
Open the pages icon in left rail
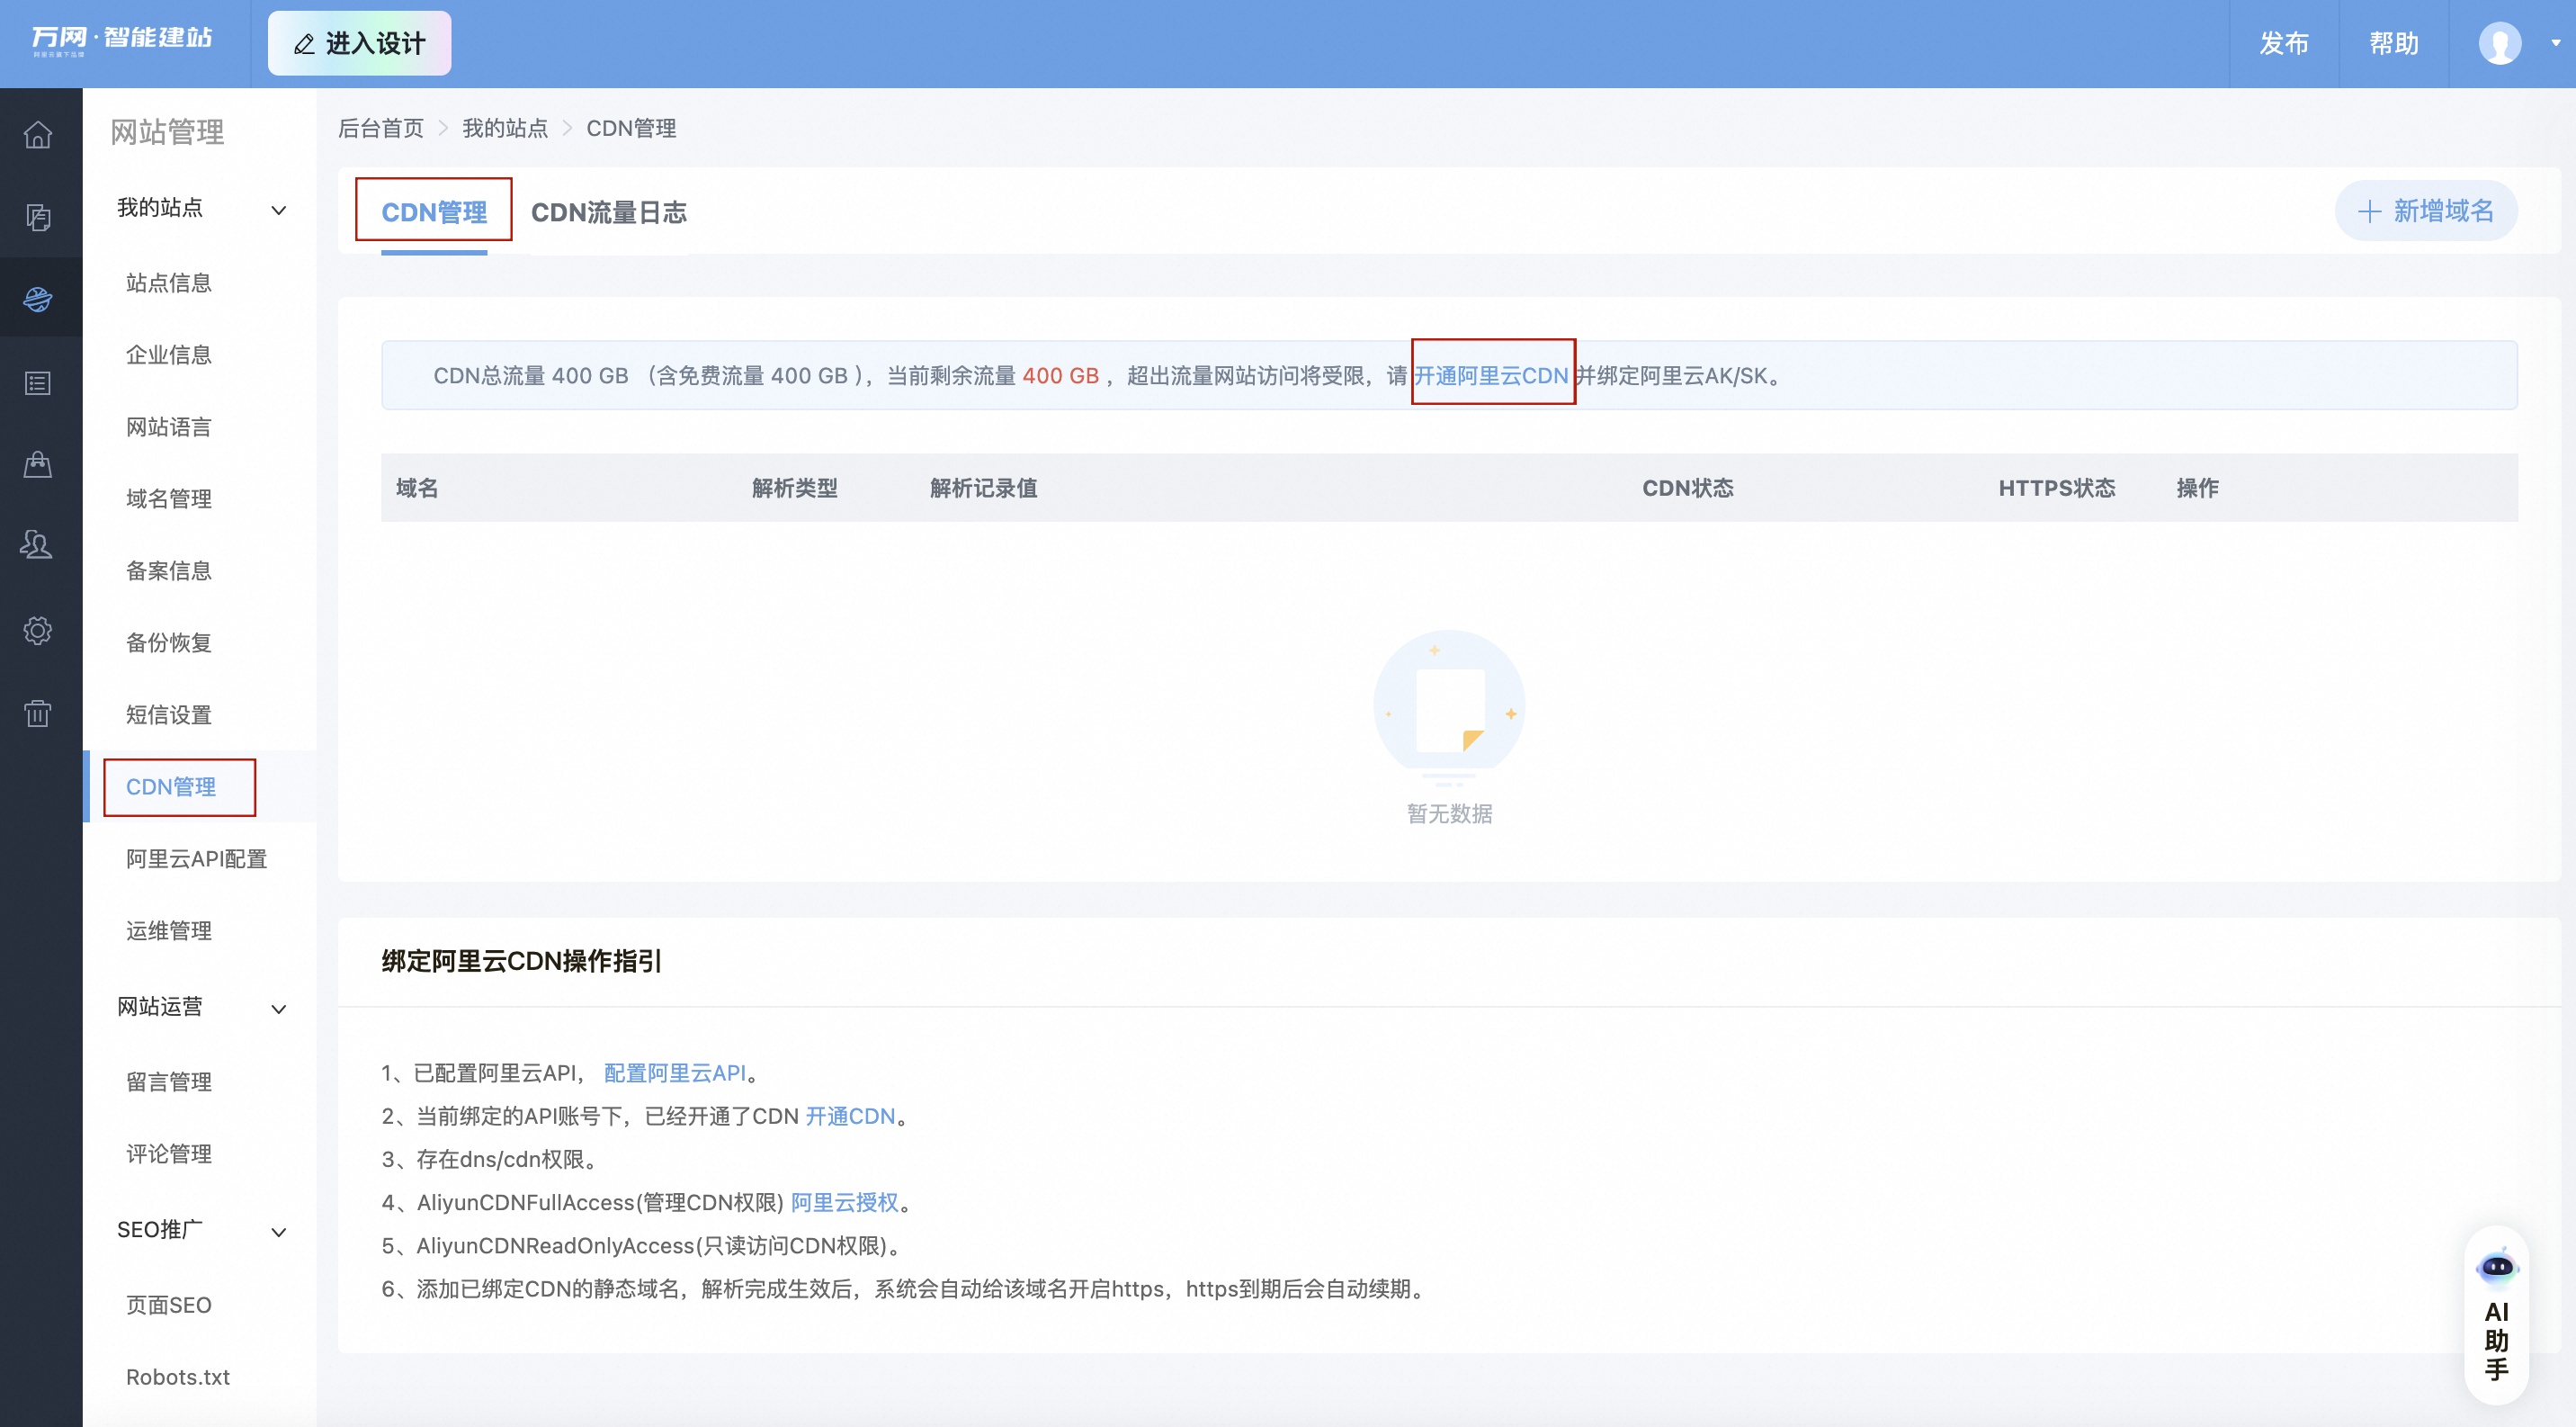(x=38, y=217)
